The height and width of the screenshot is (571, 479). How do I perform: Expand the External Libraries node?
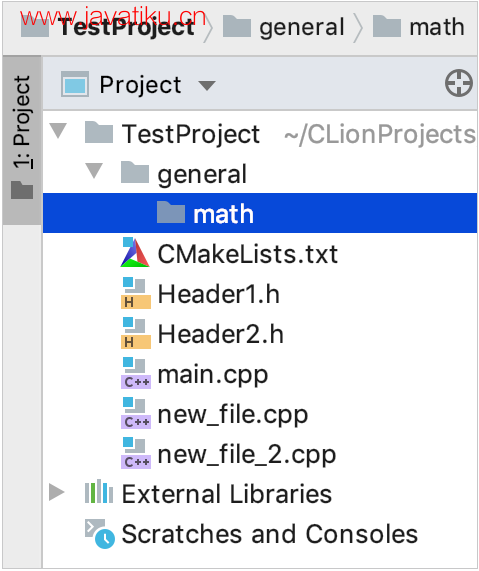[57, 493]
